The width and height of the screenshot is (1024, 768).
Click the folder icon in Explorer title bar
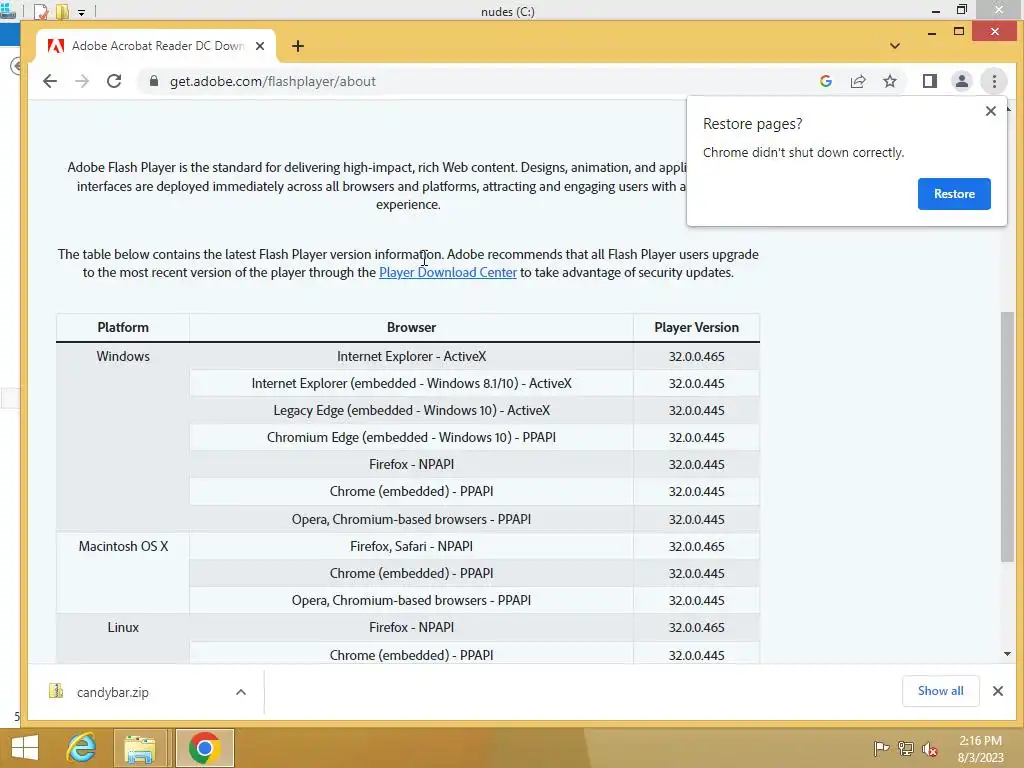click(x=62, y=12)
